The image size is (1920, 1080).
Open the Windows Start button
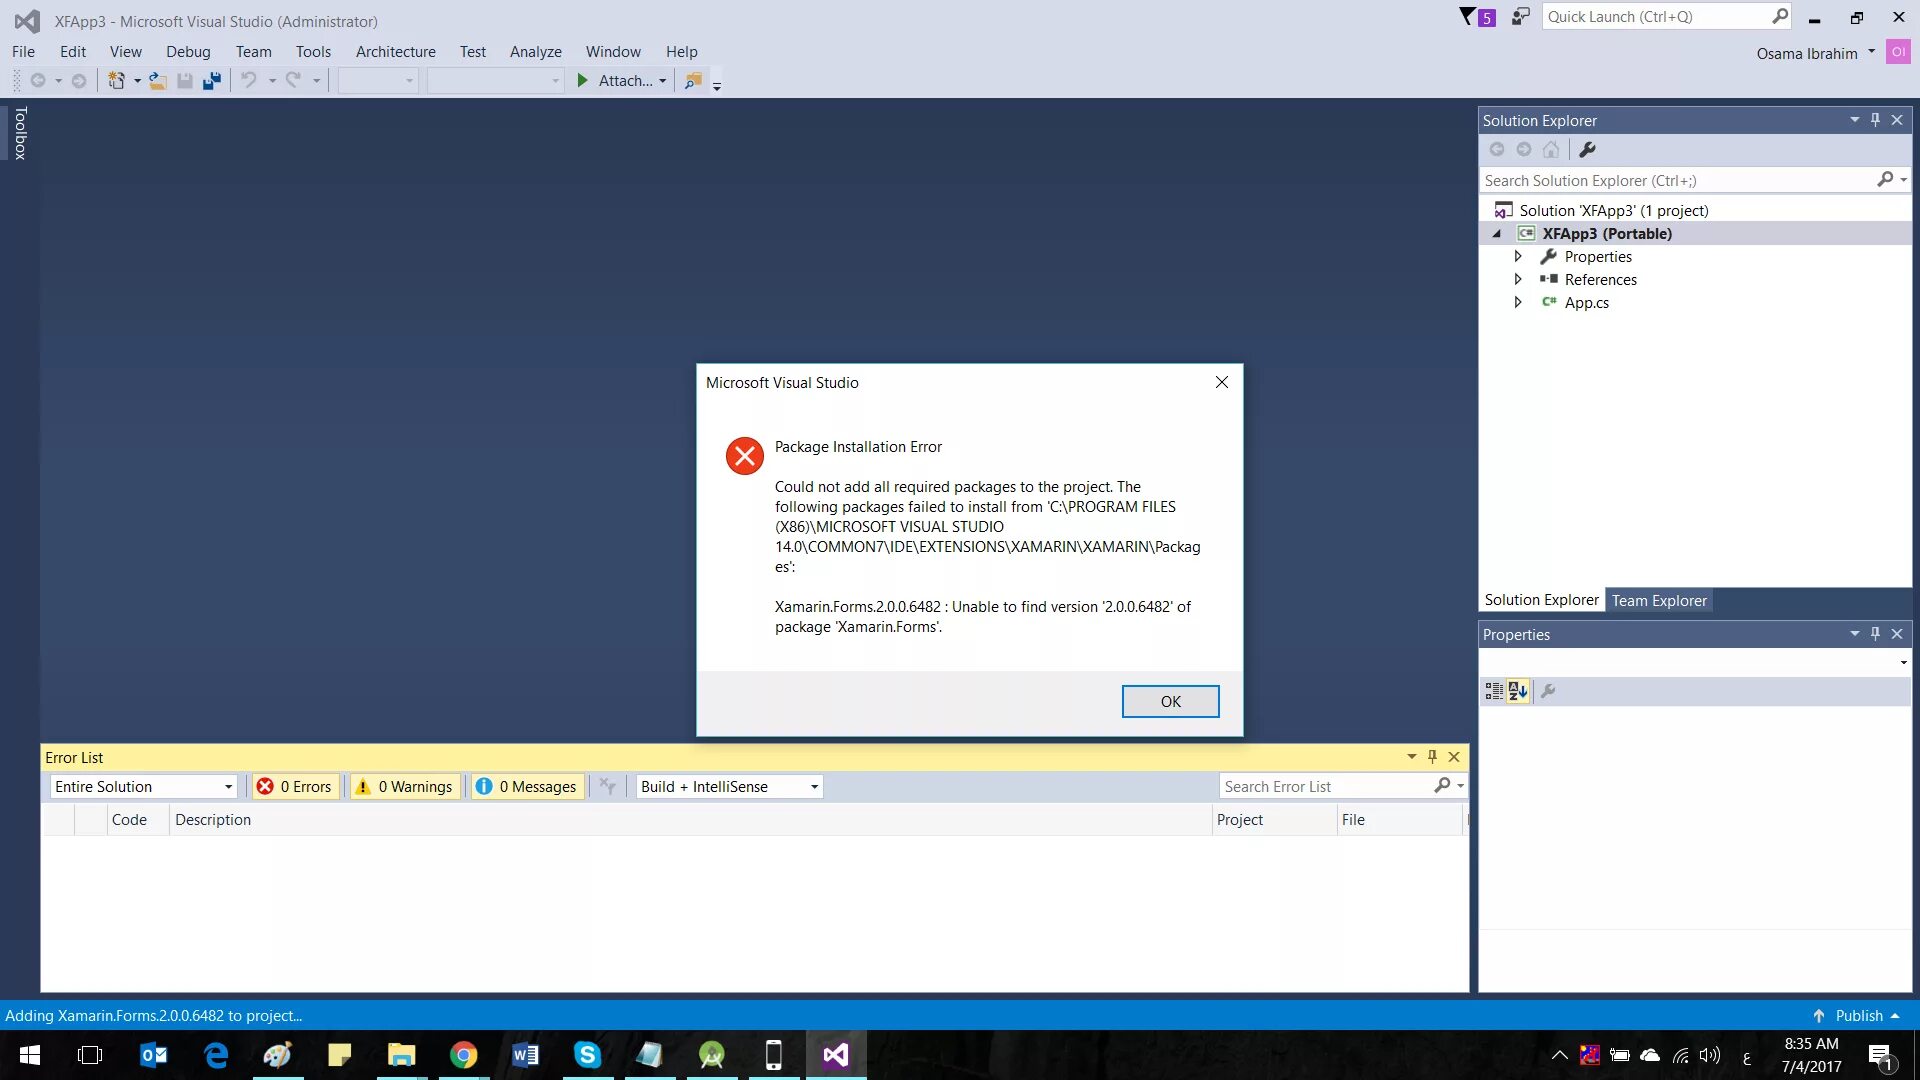[x=29, y=1055]
